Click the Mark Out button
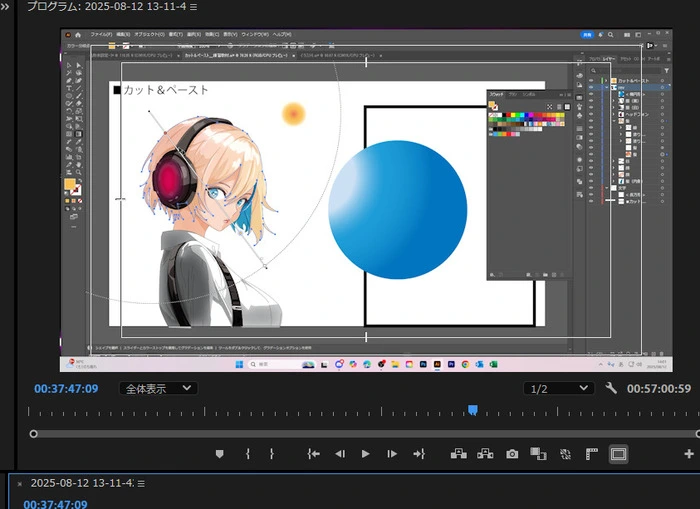This screenshot has height=509, width=700. (x=271, y=454)
